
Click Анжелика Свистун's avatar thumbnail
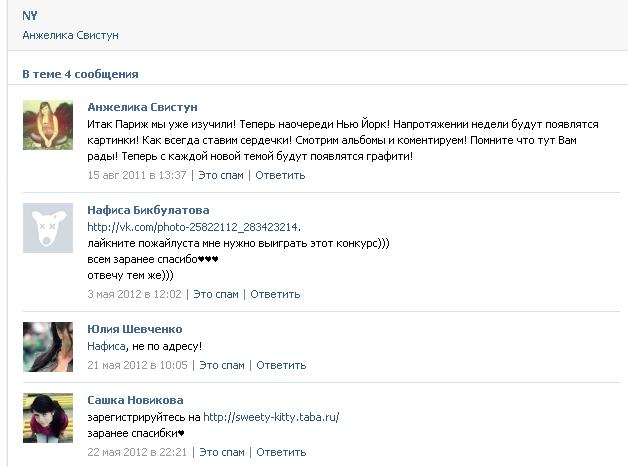coord(47,125)
